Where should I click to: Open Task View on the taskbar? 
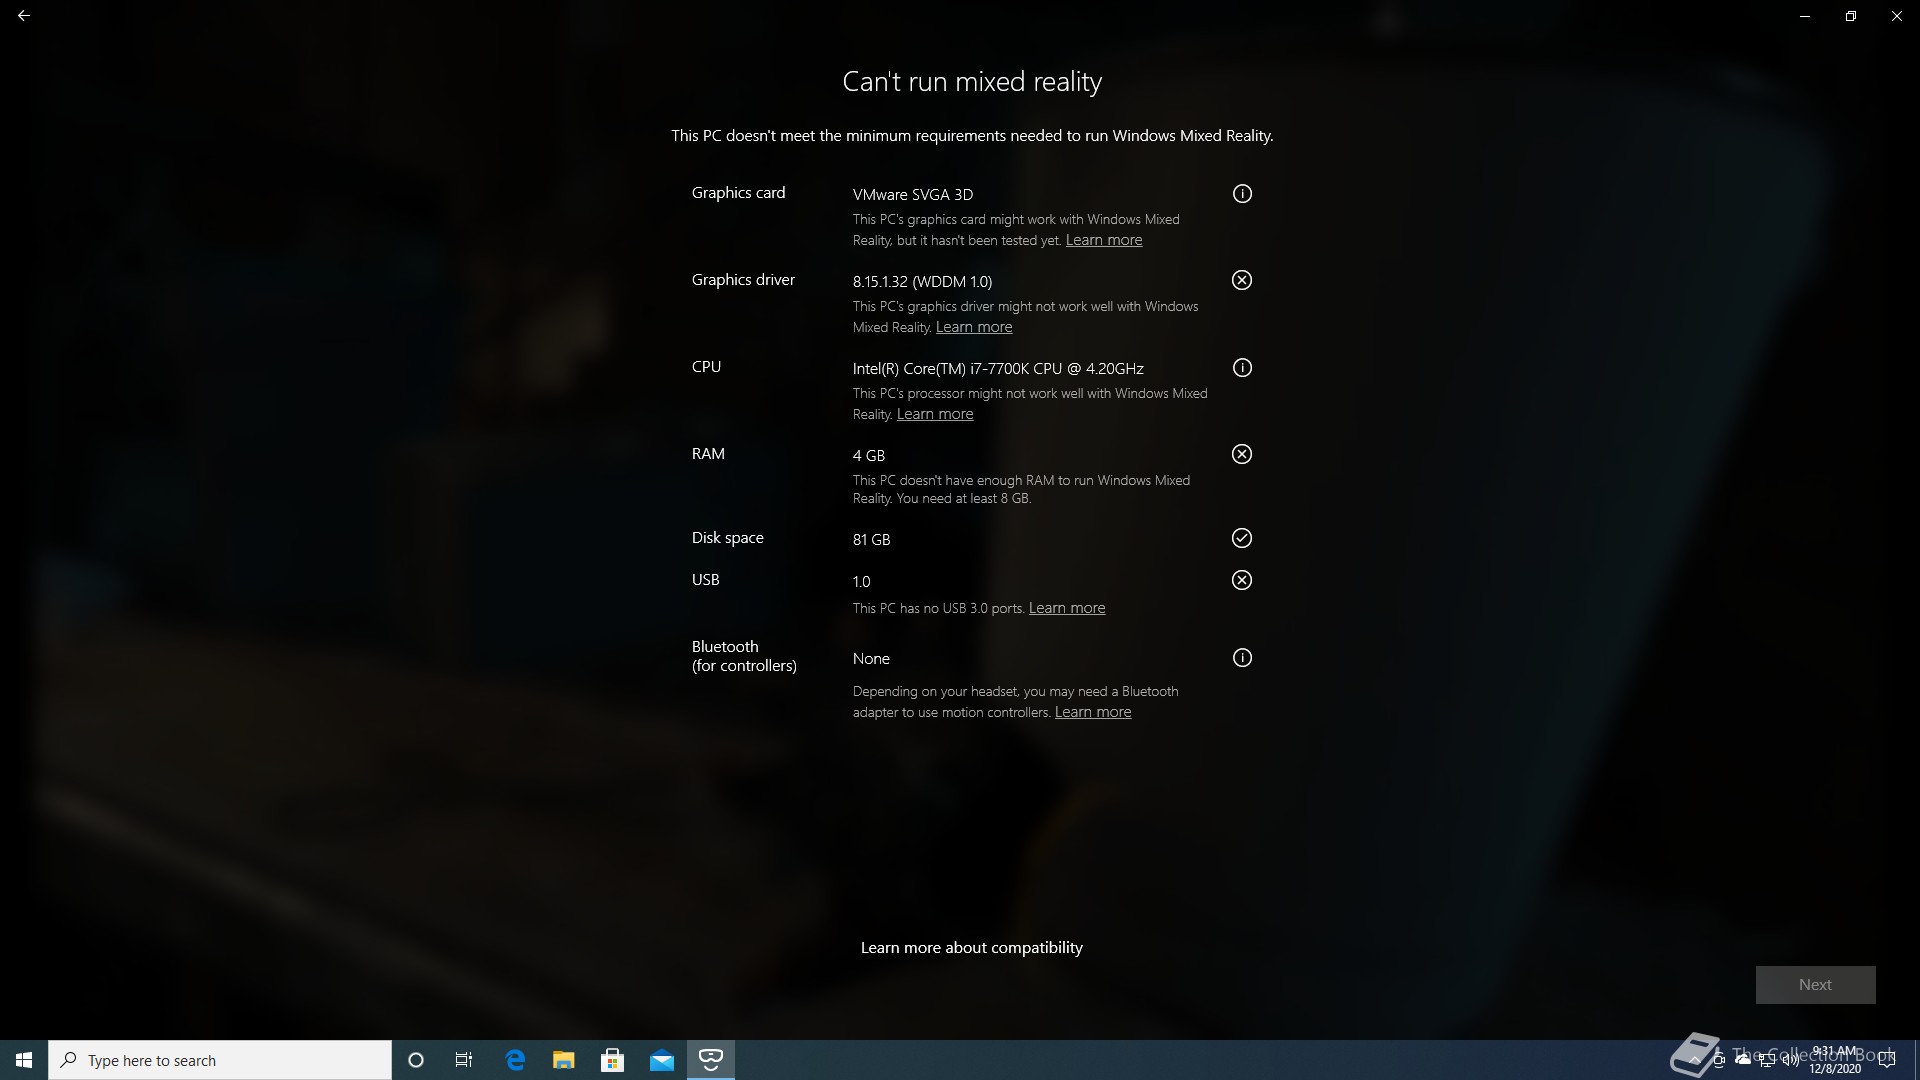pos(464,1060)
